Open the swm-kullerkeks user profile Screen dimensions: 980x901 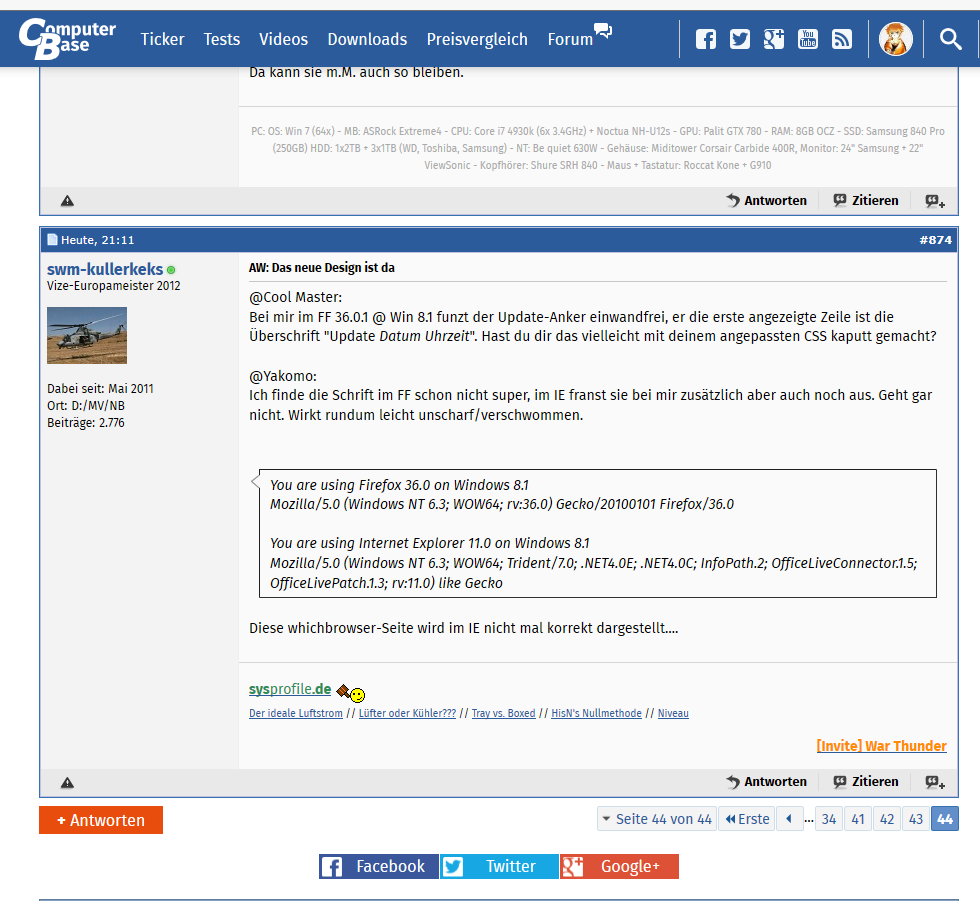(x=105, y=269)
